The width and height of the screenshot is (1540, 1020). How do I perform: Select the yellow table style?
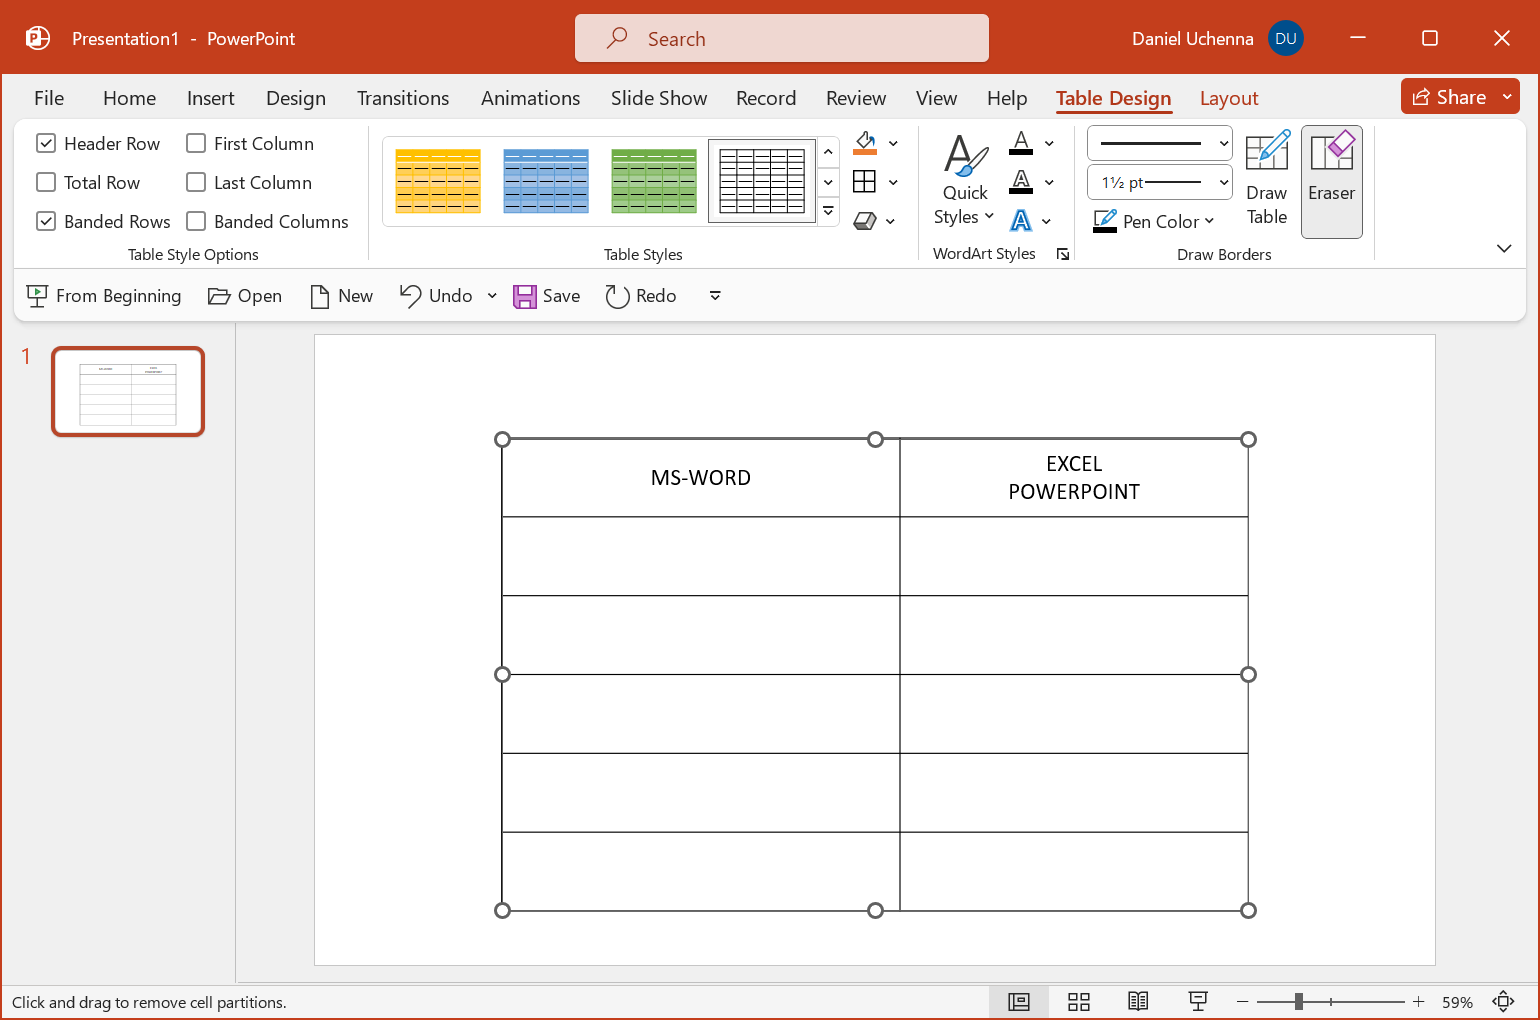(438, 181)
